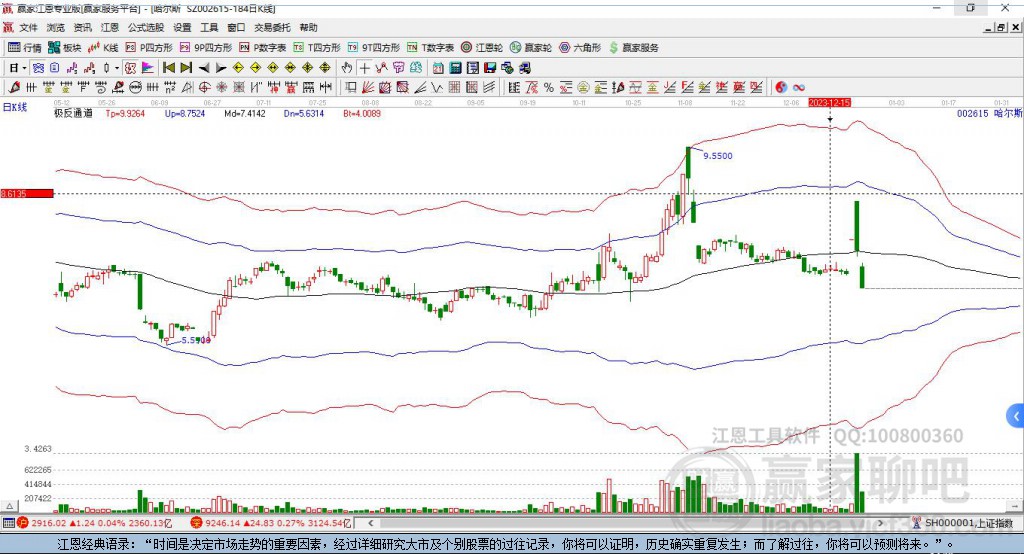Click the 002615 stock code label

[x=972, y=114]
